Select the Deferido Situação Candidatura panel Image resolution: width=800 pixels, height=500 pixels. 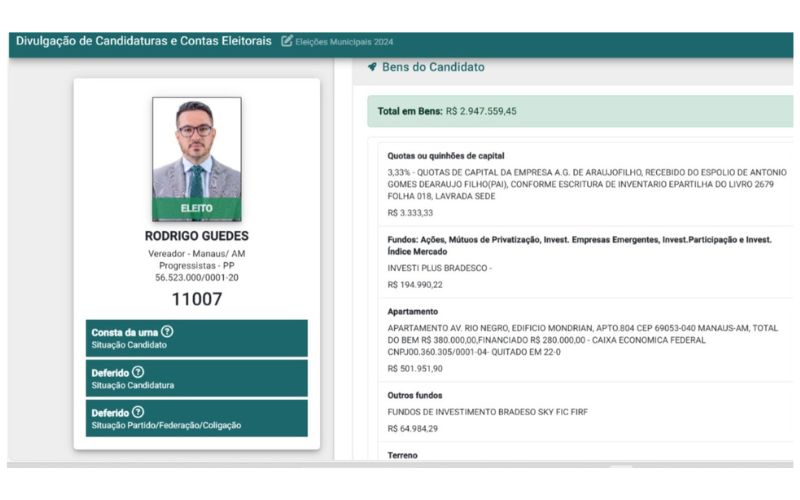pos(197,379)
